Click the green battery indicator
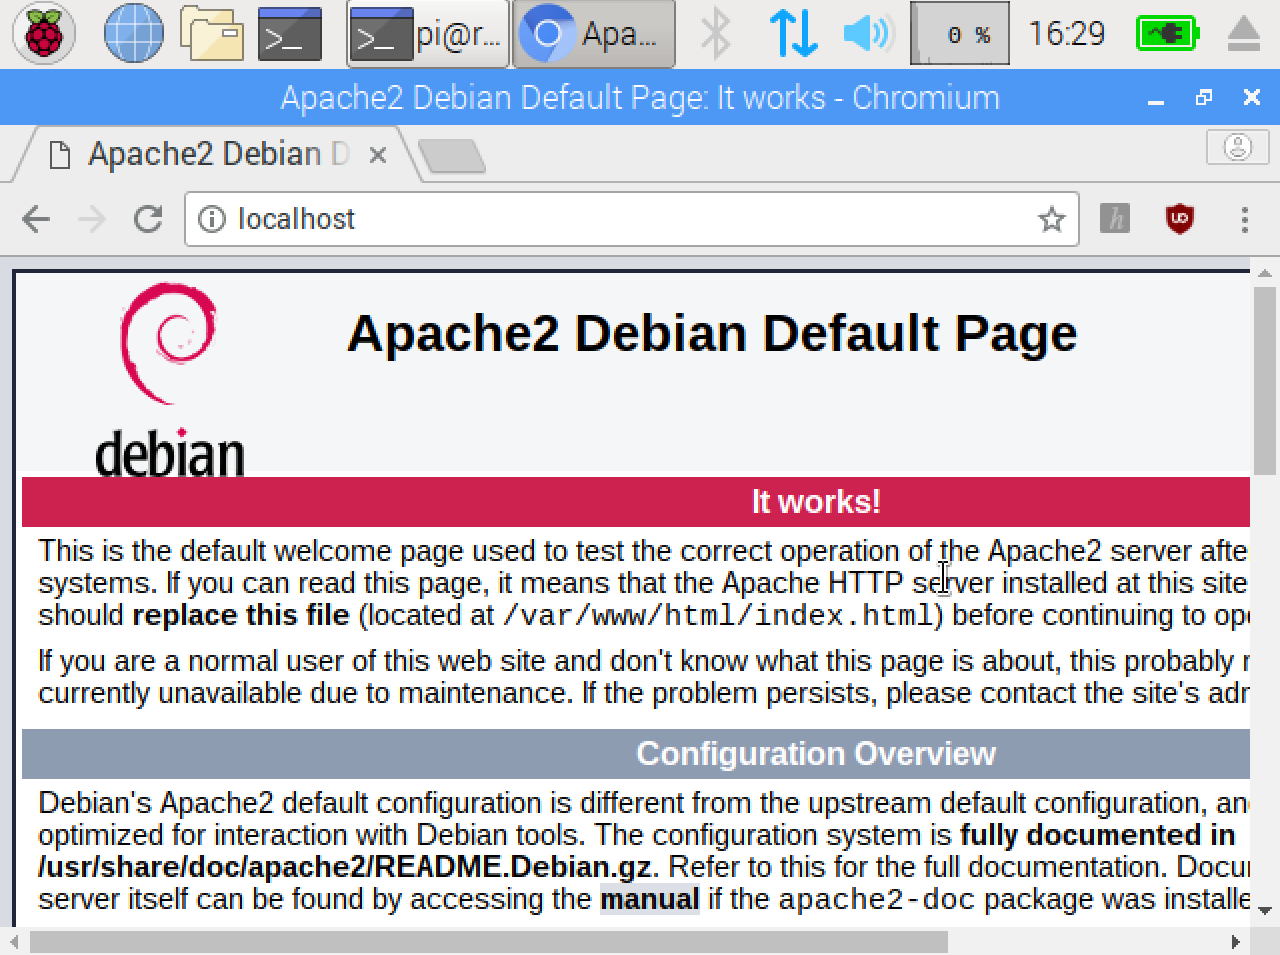 1167,34
